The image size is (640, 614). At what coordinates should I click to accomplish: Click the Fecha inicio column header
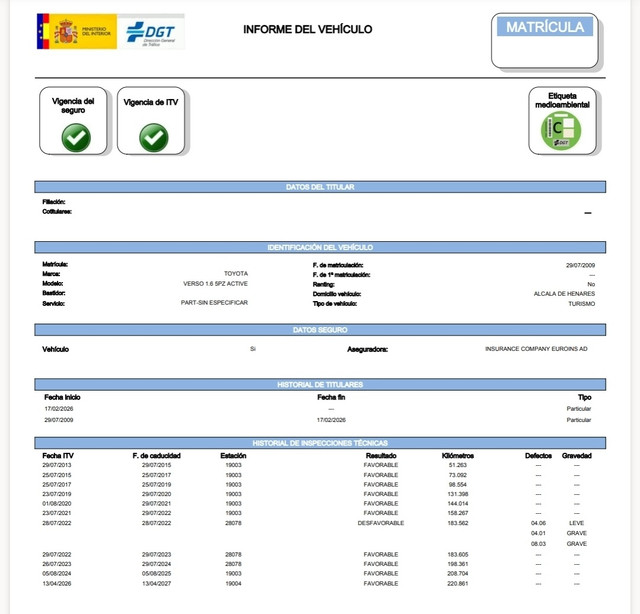(62, 397)
